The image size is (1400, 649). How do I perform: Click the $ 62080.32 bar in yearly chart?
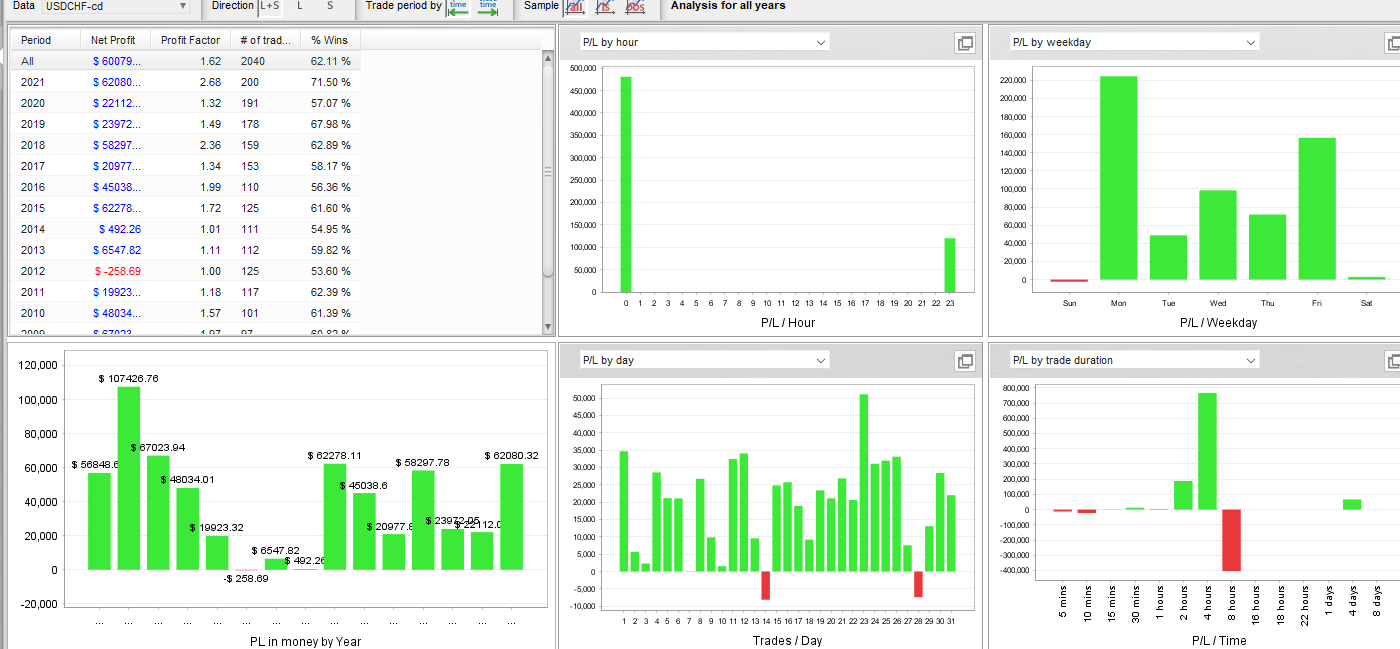click(x=512, y=517)
